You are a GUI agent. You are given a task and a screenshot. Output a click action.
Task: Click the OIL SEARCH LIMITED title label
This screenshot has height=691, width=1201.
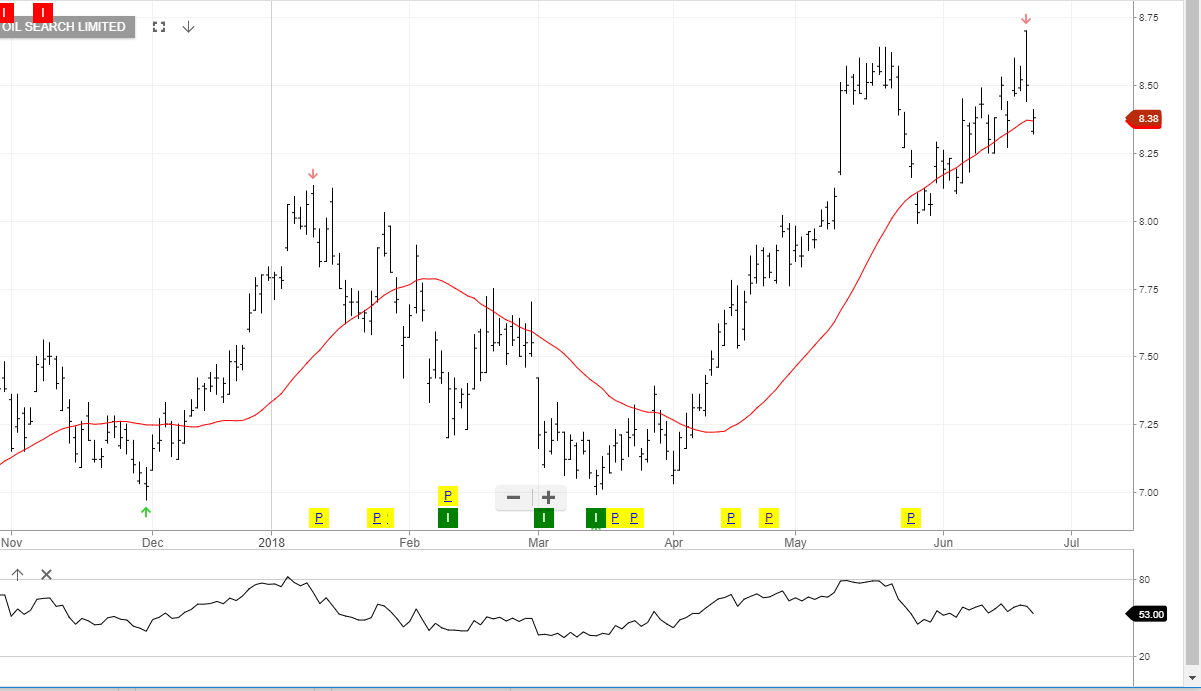click(66, 27)
